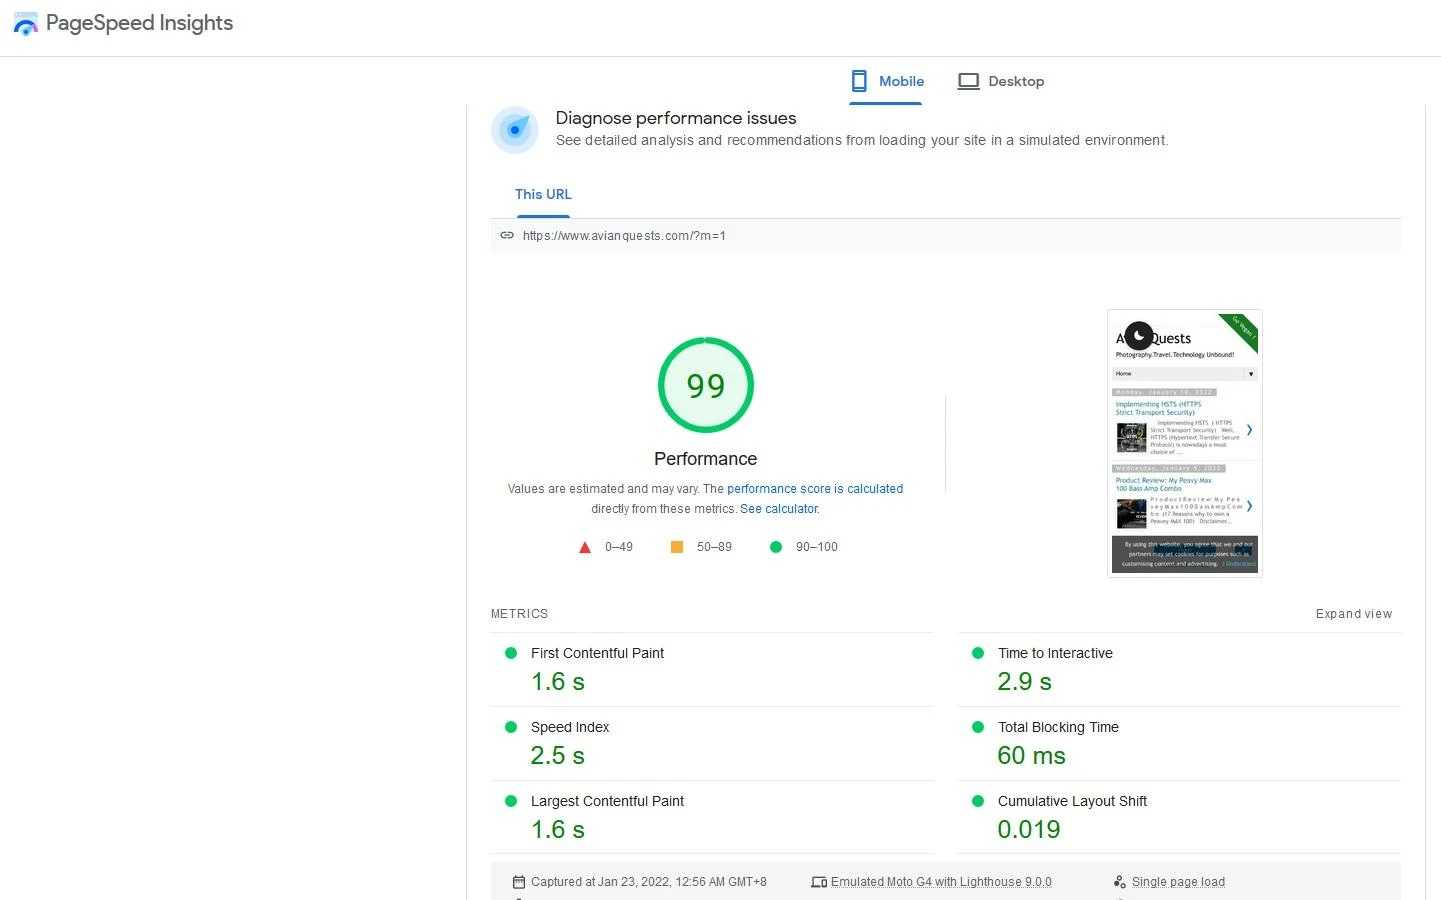Click Emulated Moto G4 with Lighthouse link

pos(941,882)
